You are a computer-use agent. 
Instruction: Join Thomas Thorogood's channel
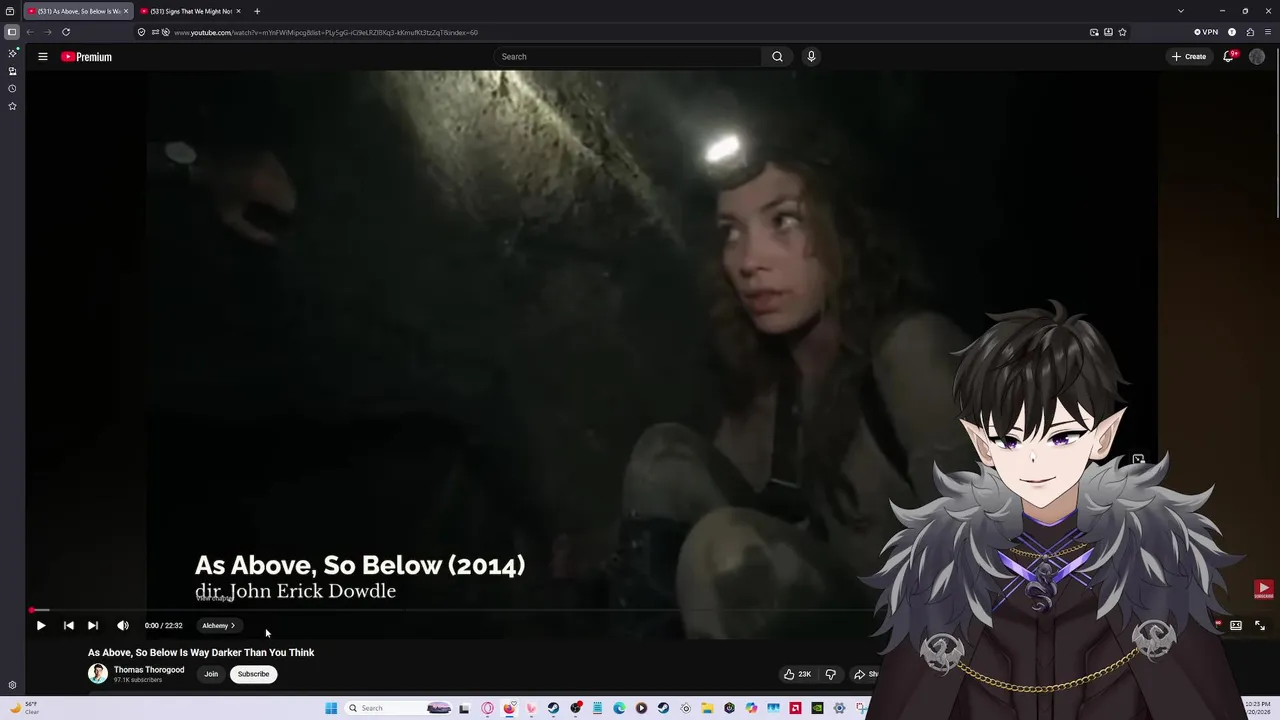211,674
